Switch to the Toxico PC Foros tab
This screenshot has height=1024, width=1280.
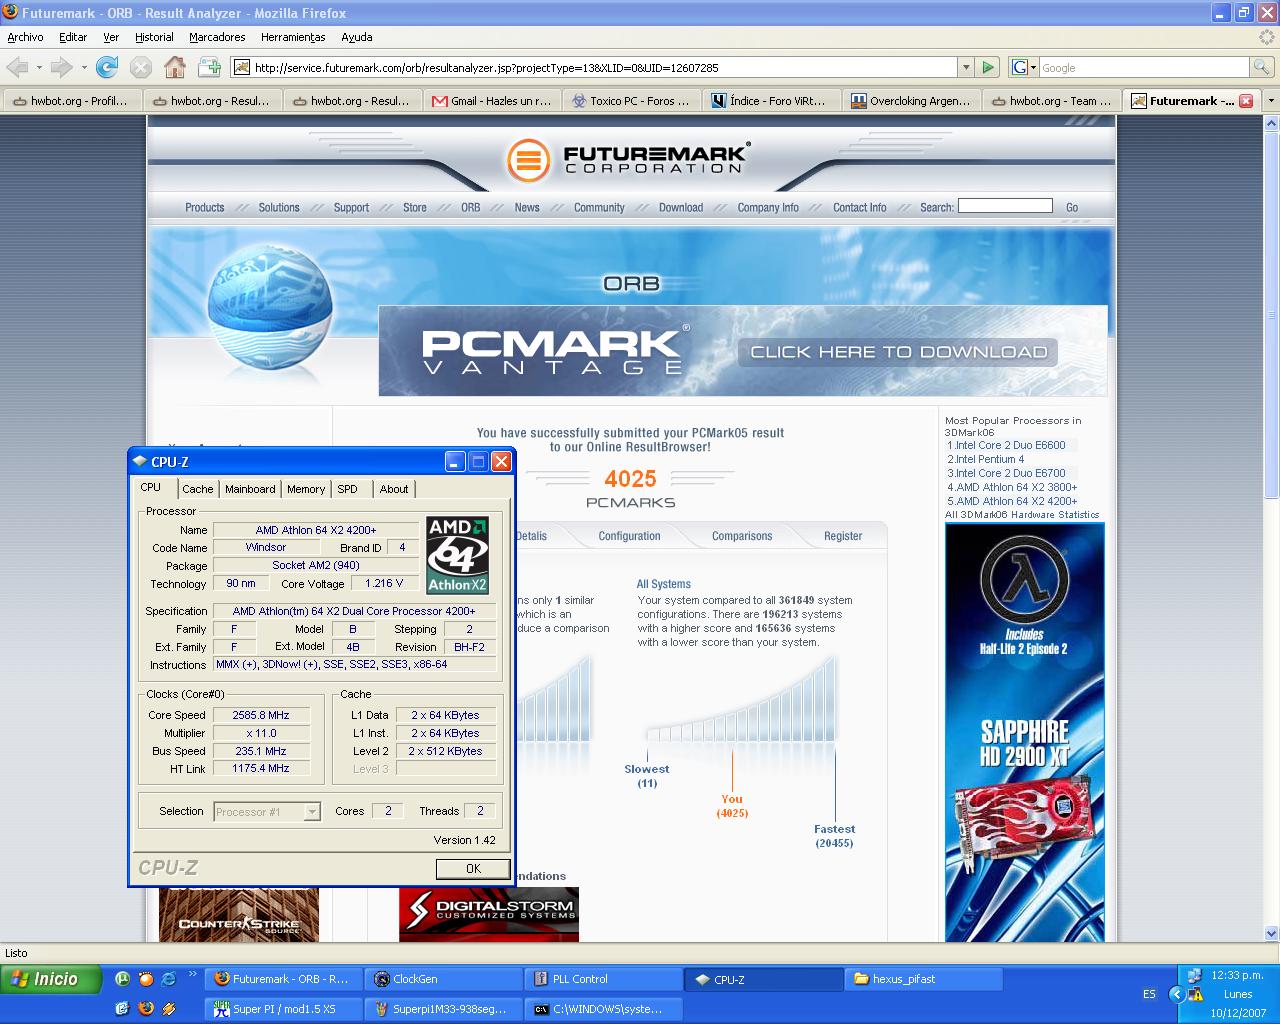coord(631,101)
